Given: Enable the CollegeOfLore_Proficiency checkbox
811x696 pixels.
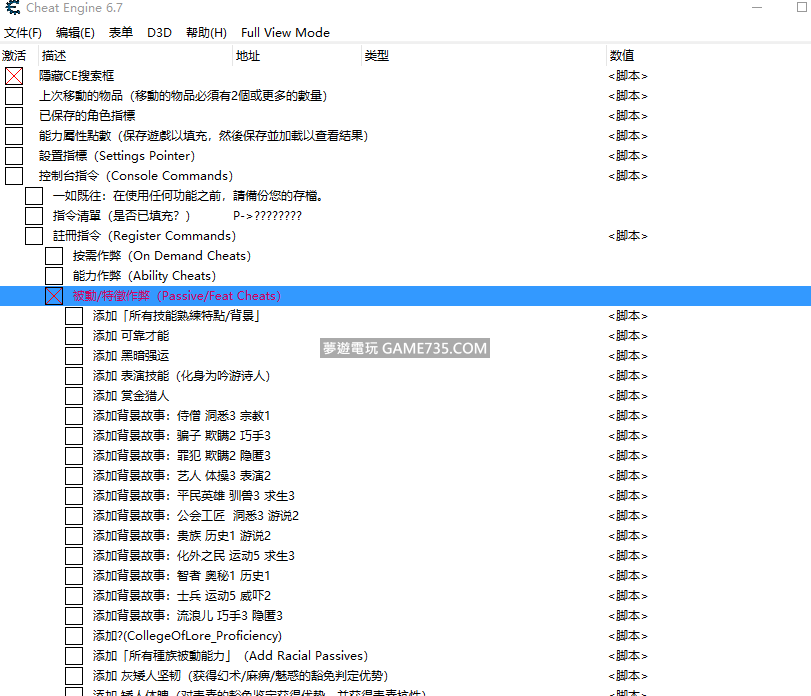Looking at the screenshot, I should tap(74, 636).
